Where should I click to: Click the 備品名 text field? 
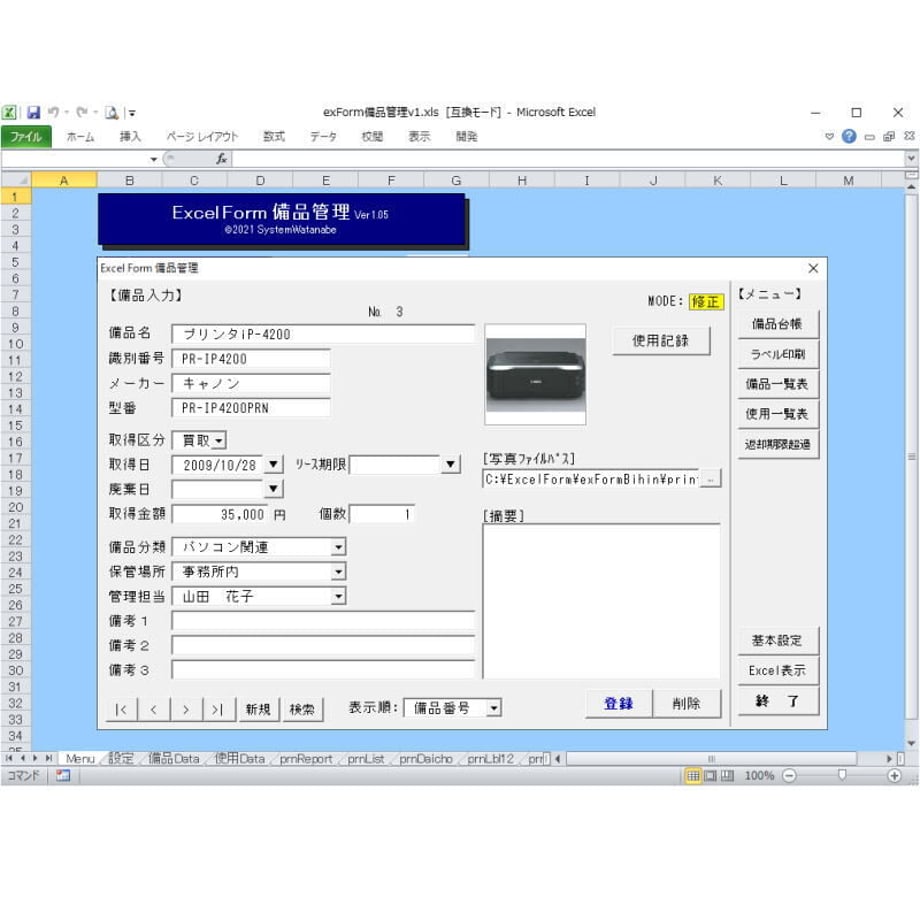[x=323, y=334]
